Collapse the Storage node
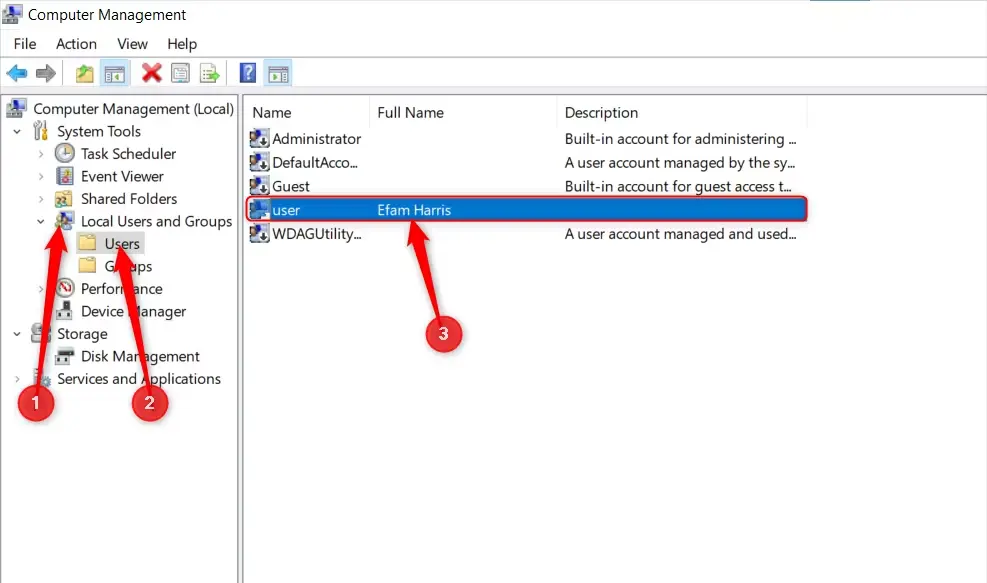 [x=18, y=334]
